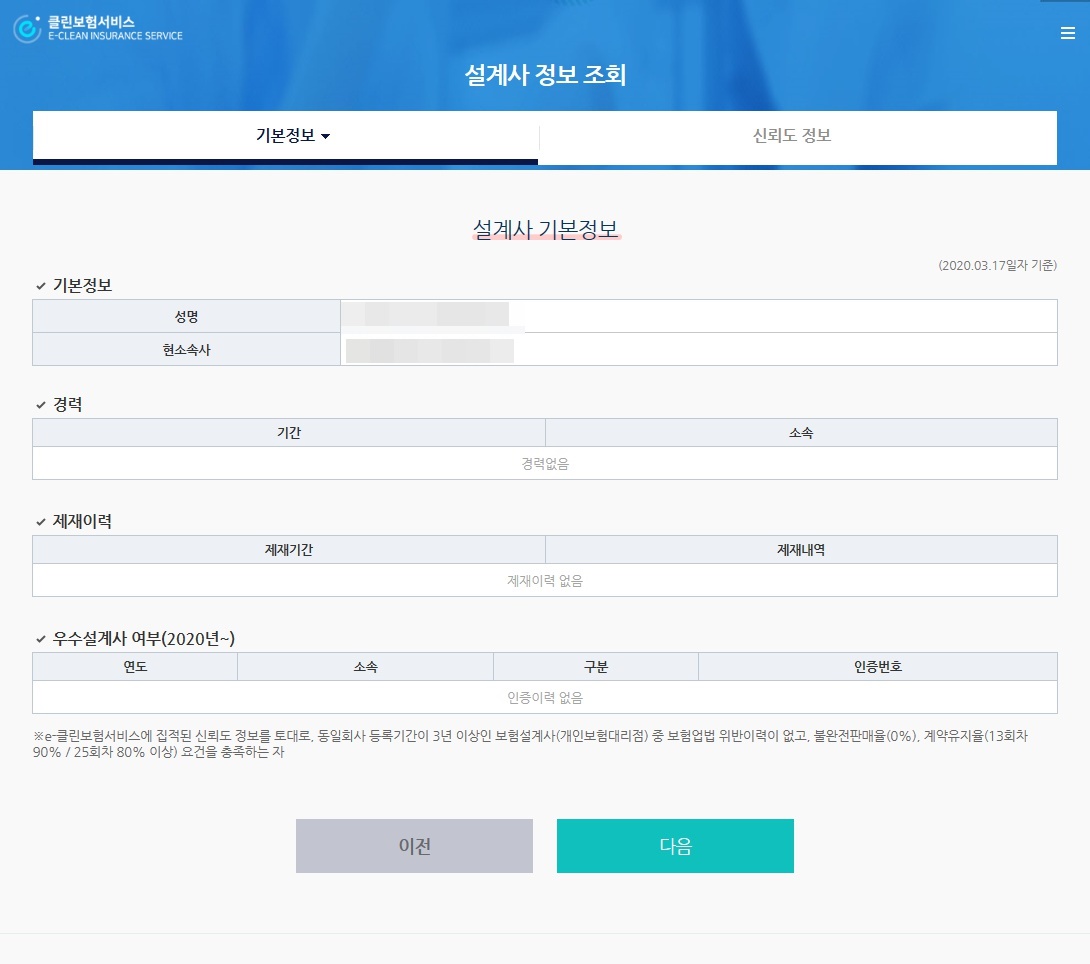Image resolution: width=1090 pixels, height=964 pixels.
Task: Click the 성명 field value area
Action: point(700,315)
